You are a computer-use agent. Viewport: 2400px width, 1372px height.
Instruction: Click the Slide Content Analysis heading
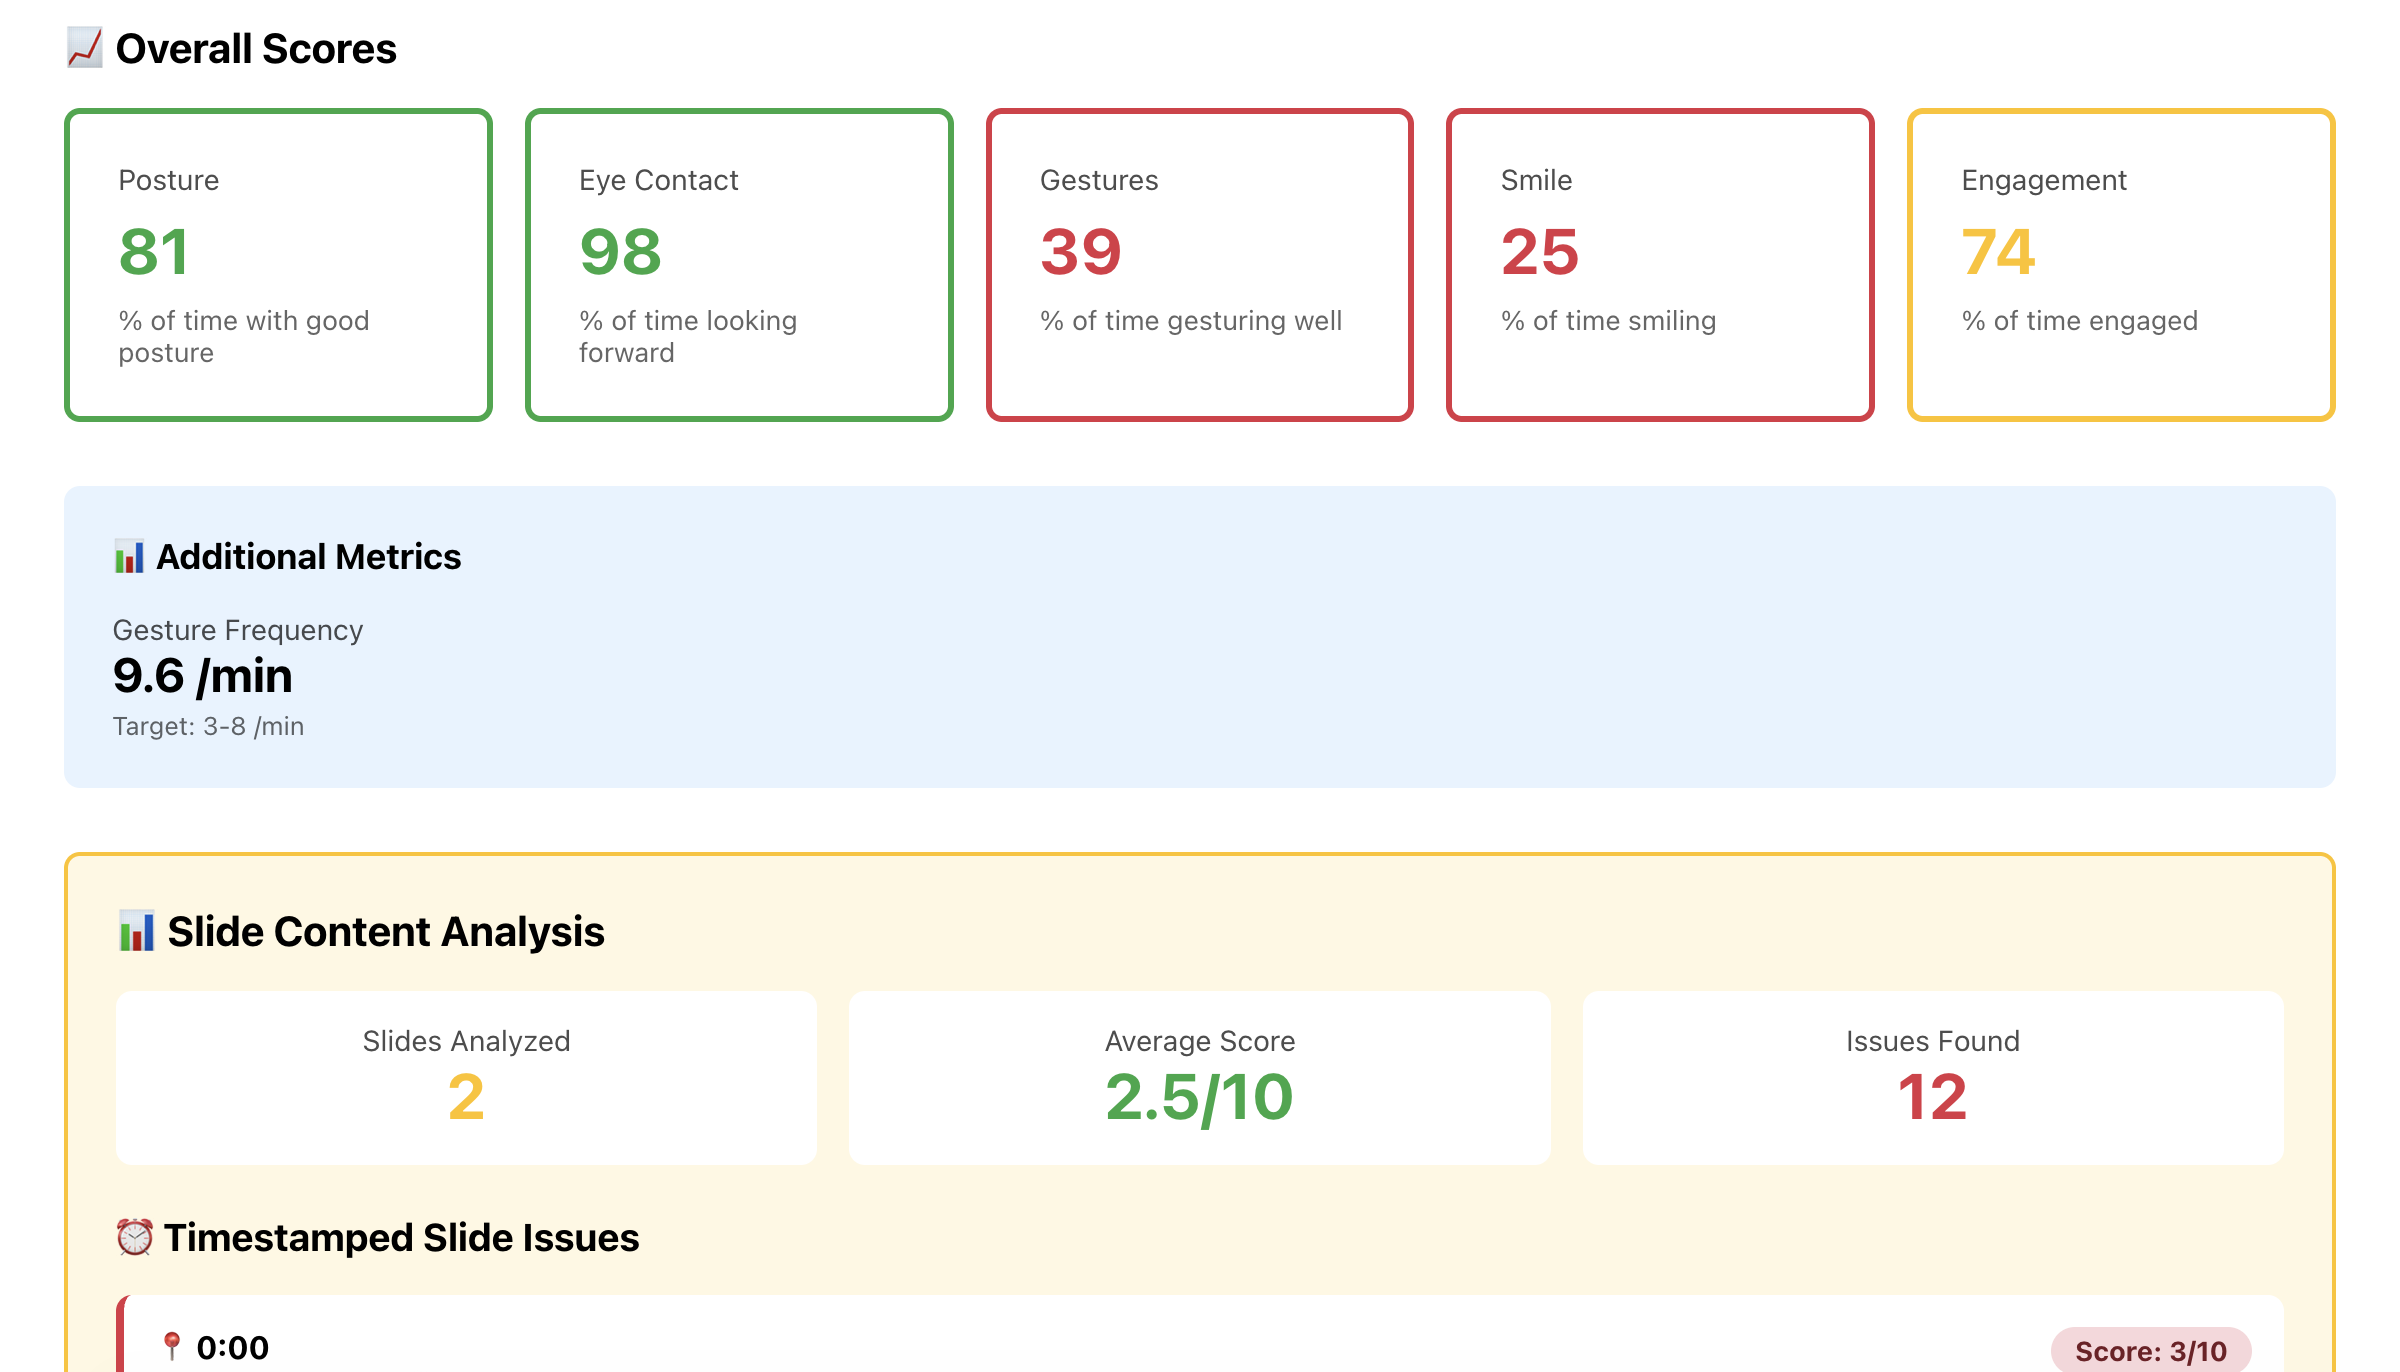(386, 932)
